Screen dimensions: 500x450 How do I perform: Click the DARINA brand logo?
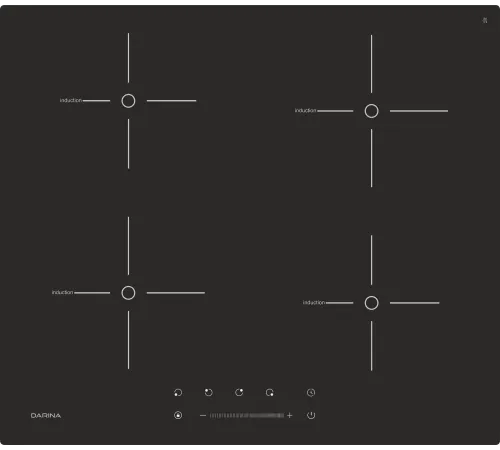[x=46, y=416]
